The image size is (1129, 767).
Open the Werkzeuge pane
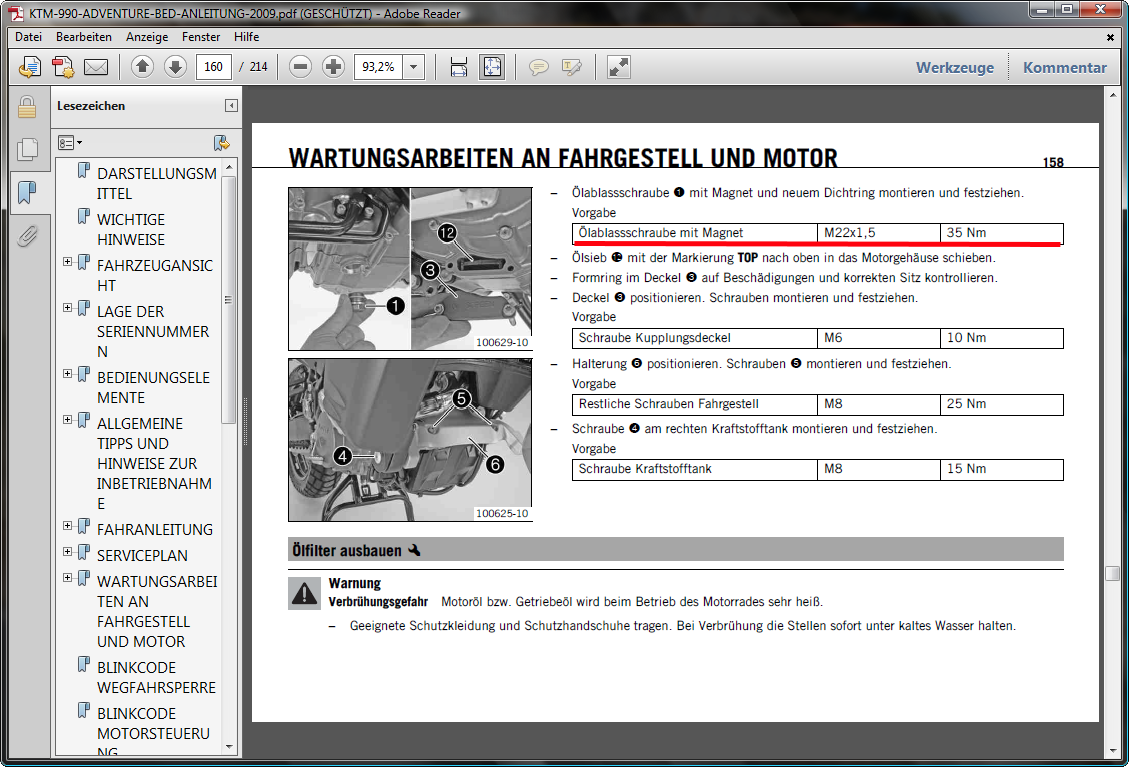955,68
